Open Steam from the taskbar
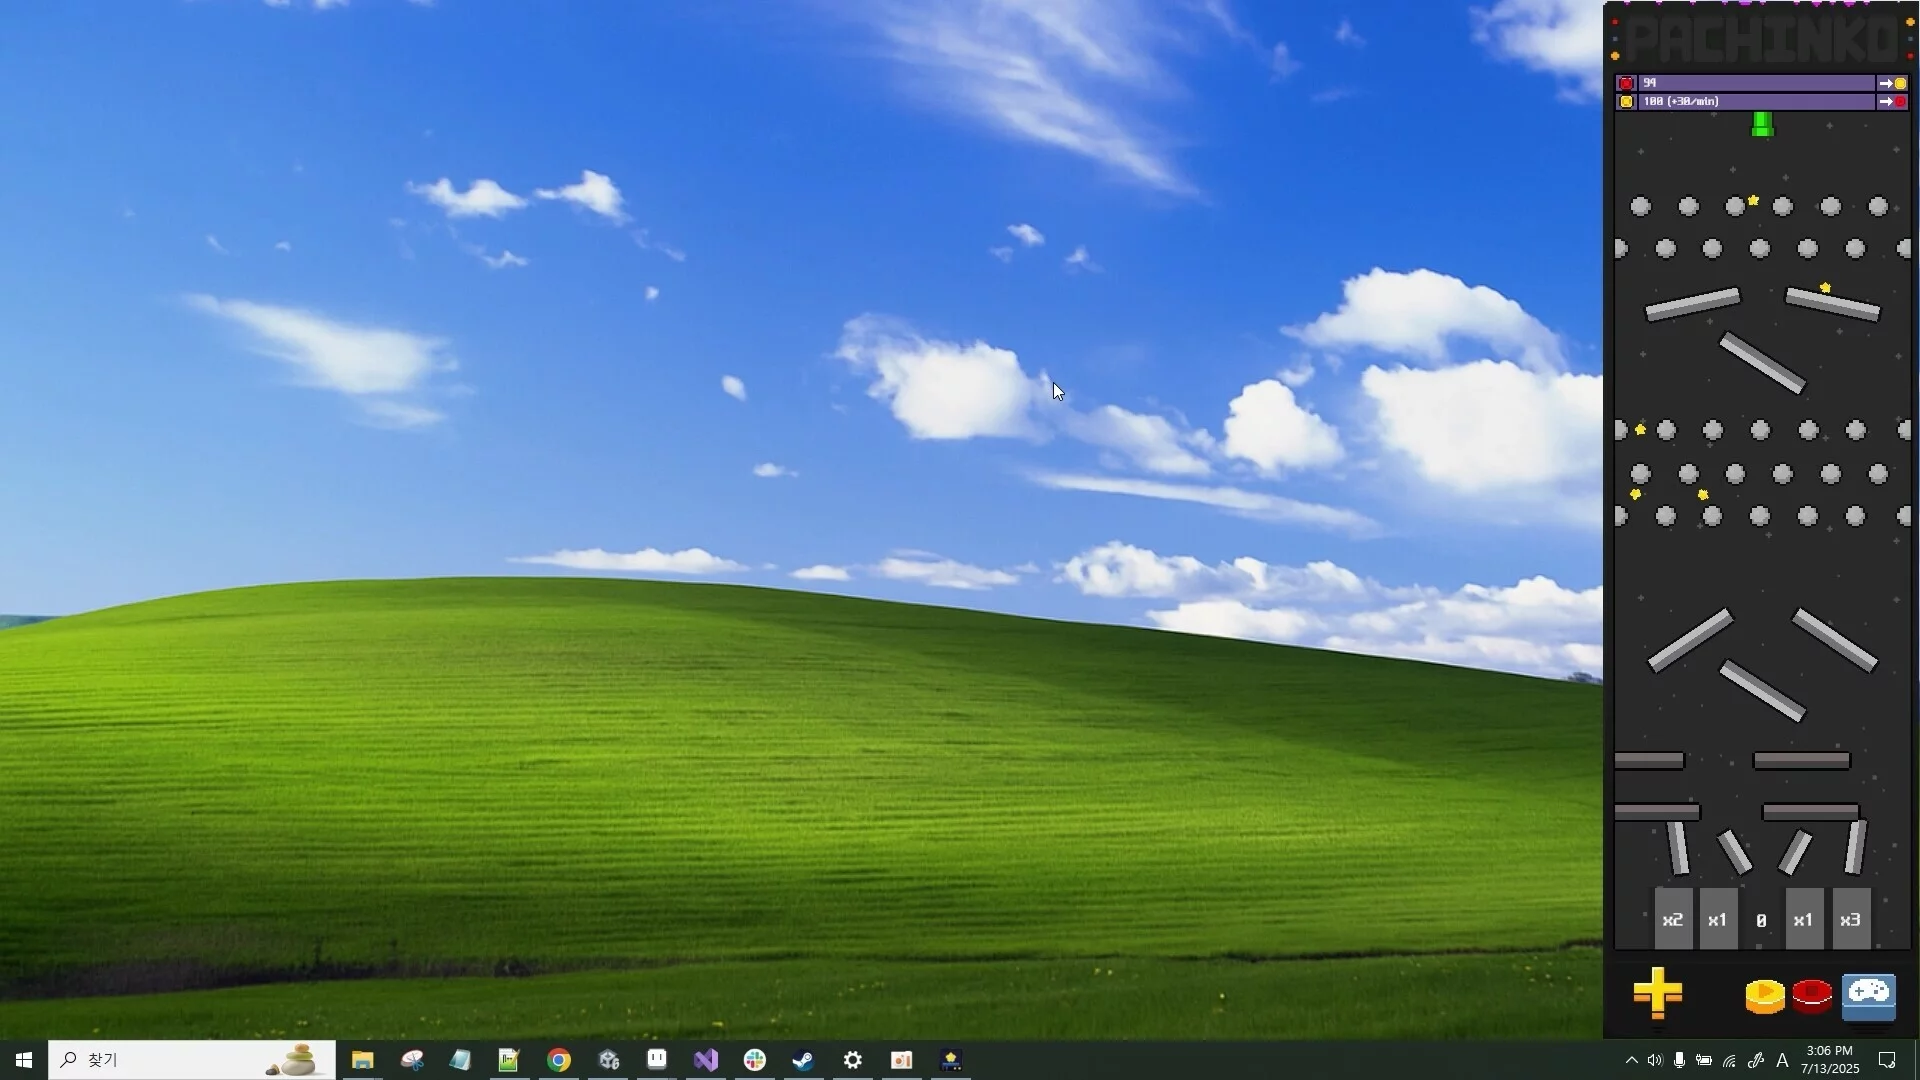 coord(803,1060)
